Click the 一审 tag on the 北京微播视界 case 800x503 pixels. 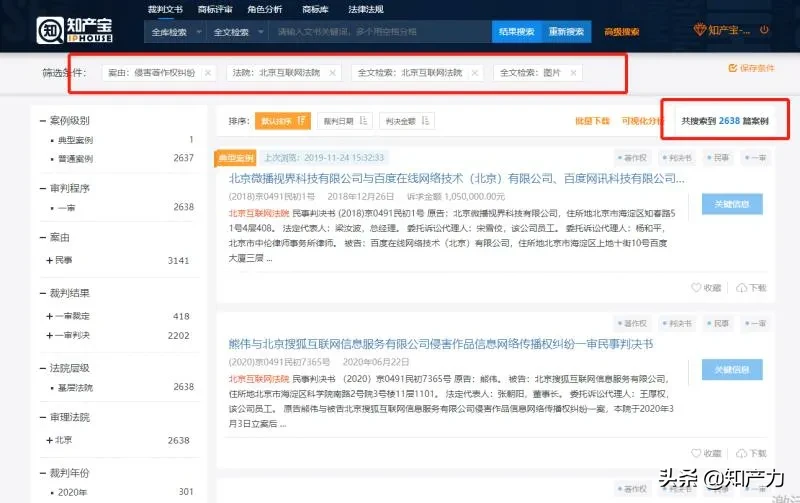pyautogui.click(x=755, y=158)
